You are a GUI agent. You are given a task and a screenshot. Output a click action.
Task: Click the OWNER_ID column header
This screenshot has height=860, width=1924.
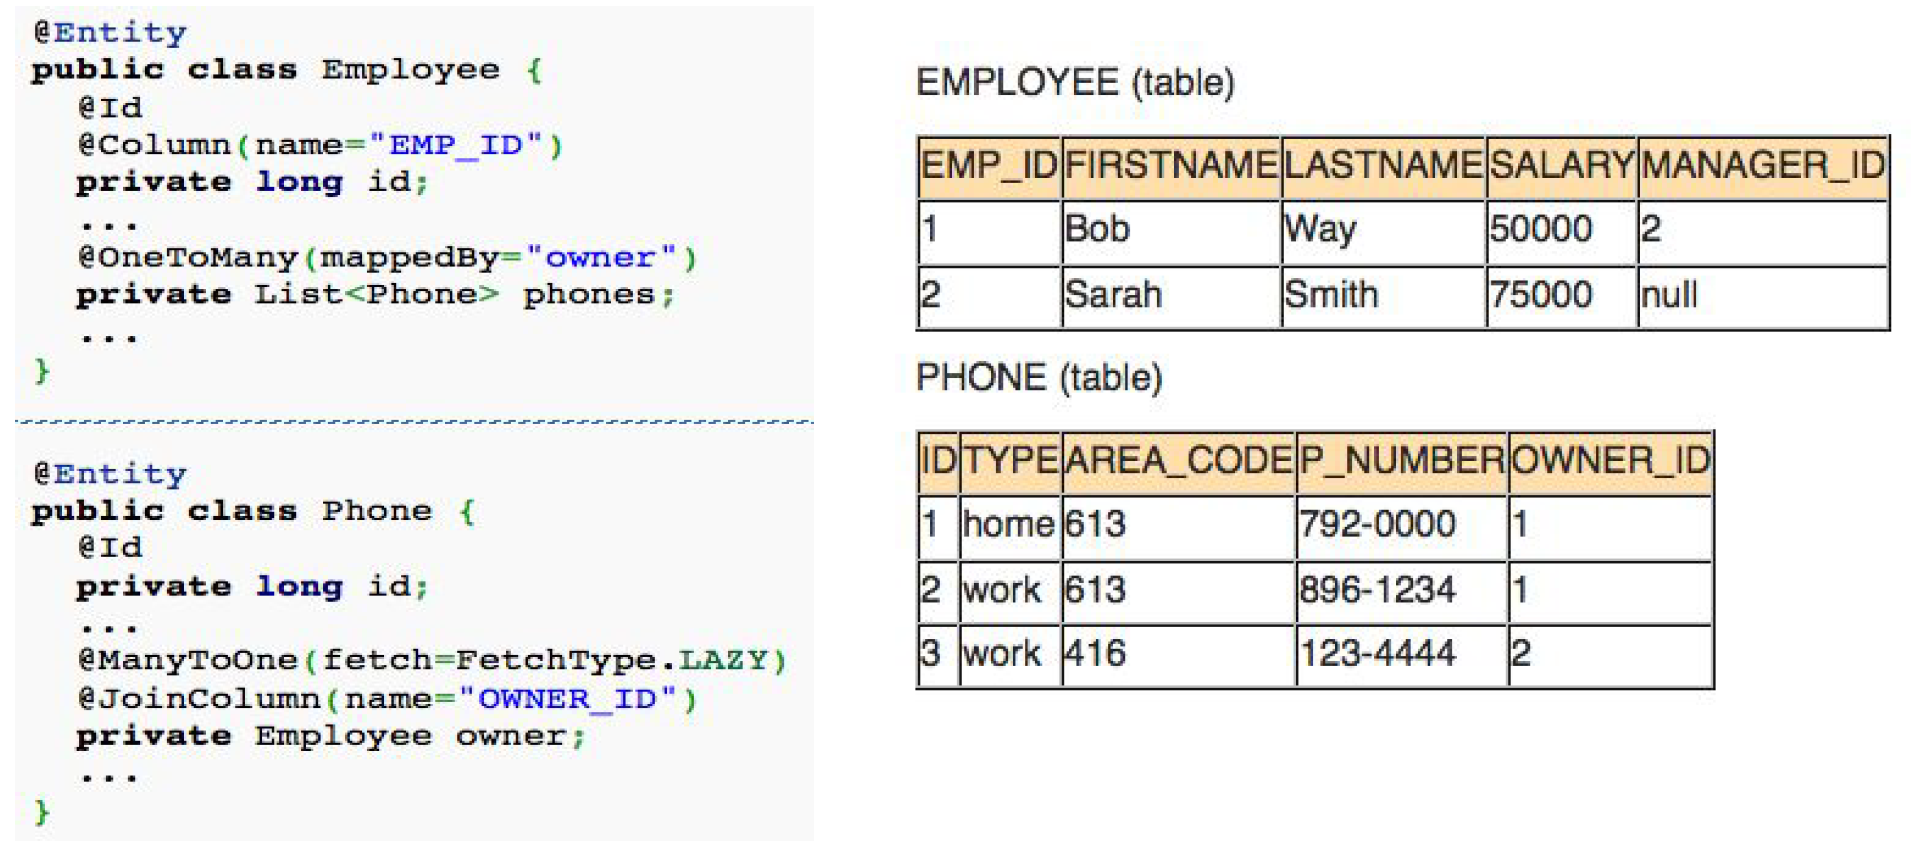(1610, 461)
